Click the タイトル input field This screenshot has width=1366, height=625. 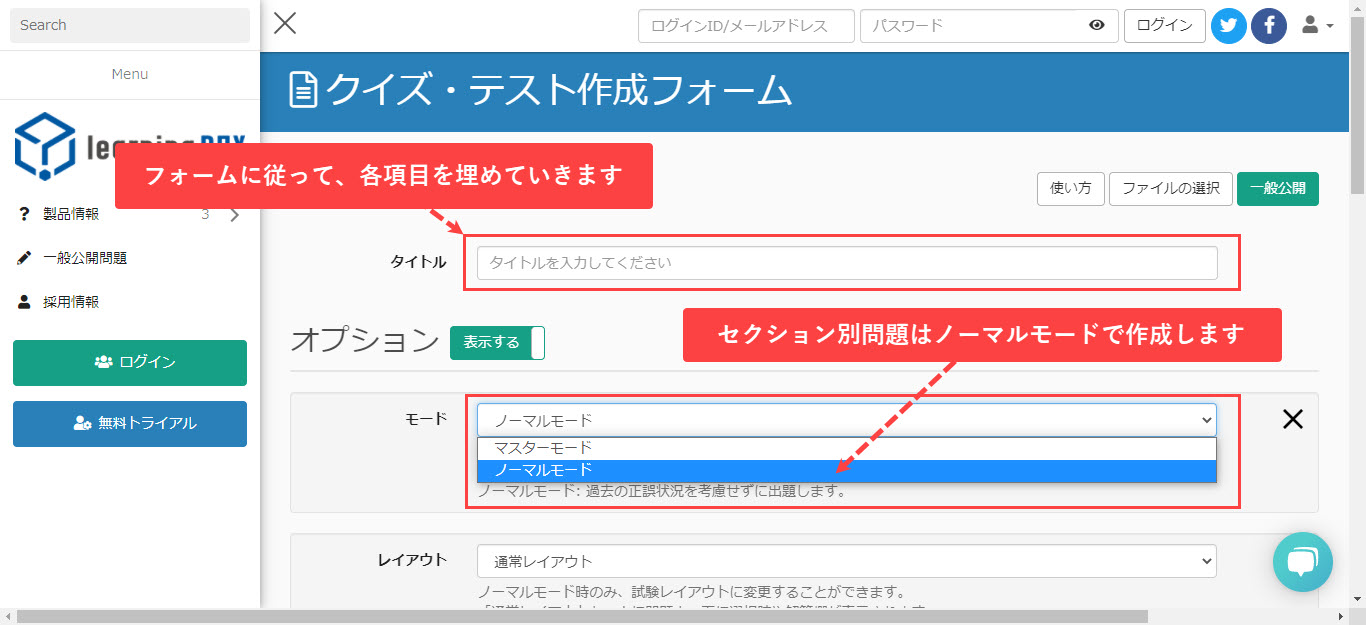point(846,263)
